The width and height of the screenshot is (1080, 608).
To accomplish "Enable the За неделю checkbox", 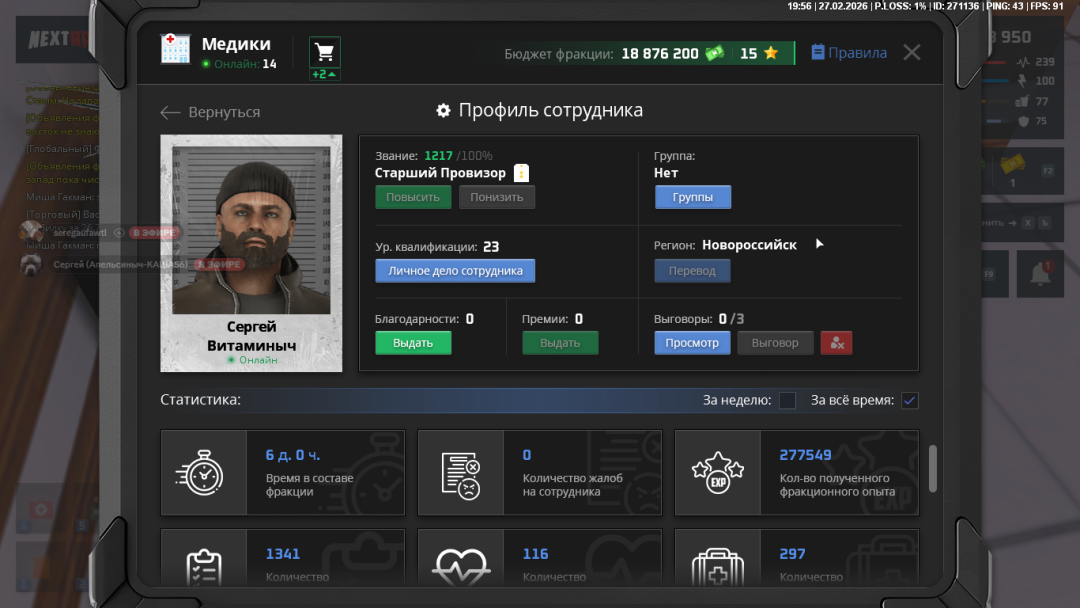I will 787,401.
